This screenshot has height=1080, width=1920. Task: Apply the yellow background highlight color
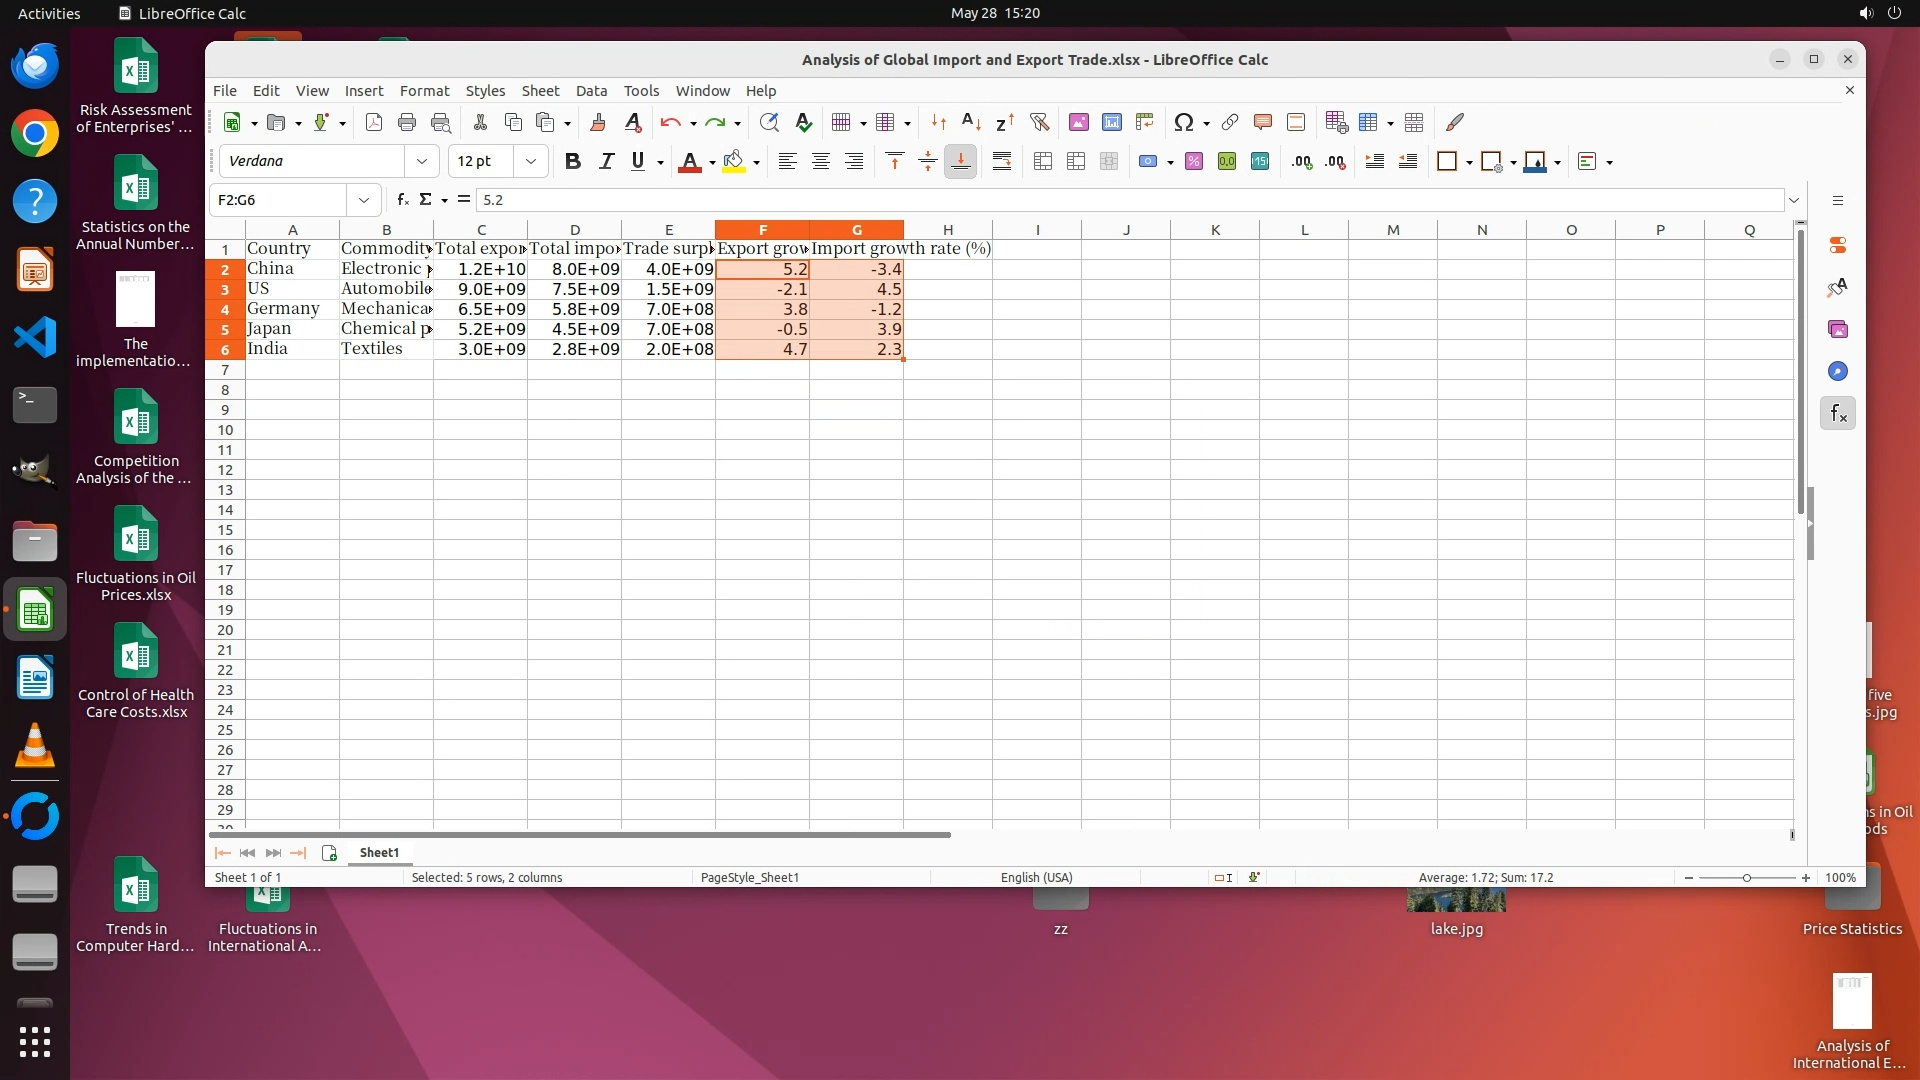(734, 161)
